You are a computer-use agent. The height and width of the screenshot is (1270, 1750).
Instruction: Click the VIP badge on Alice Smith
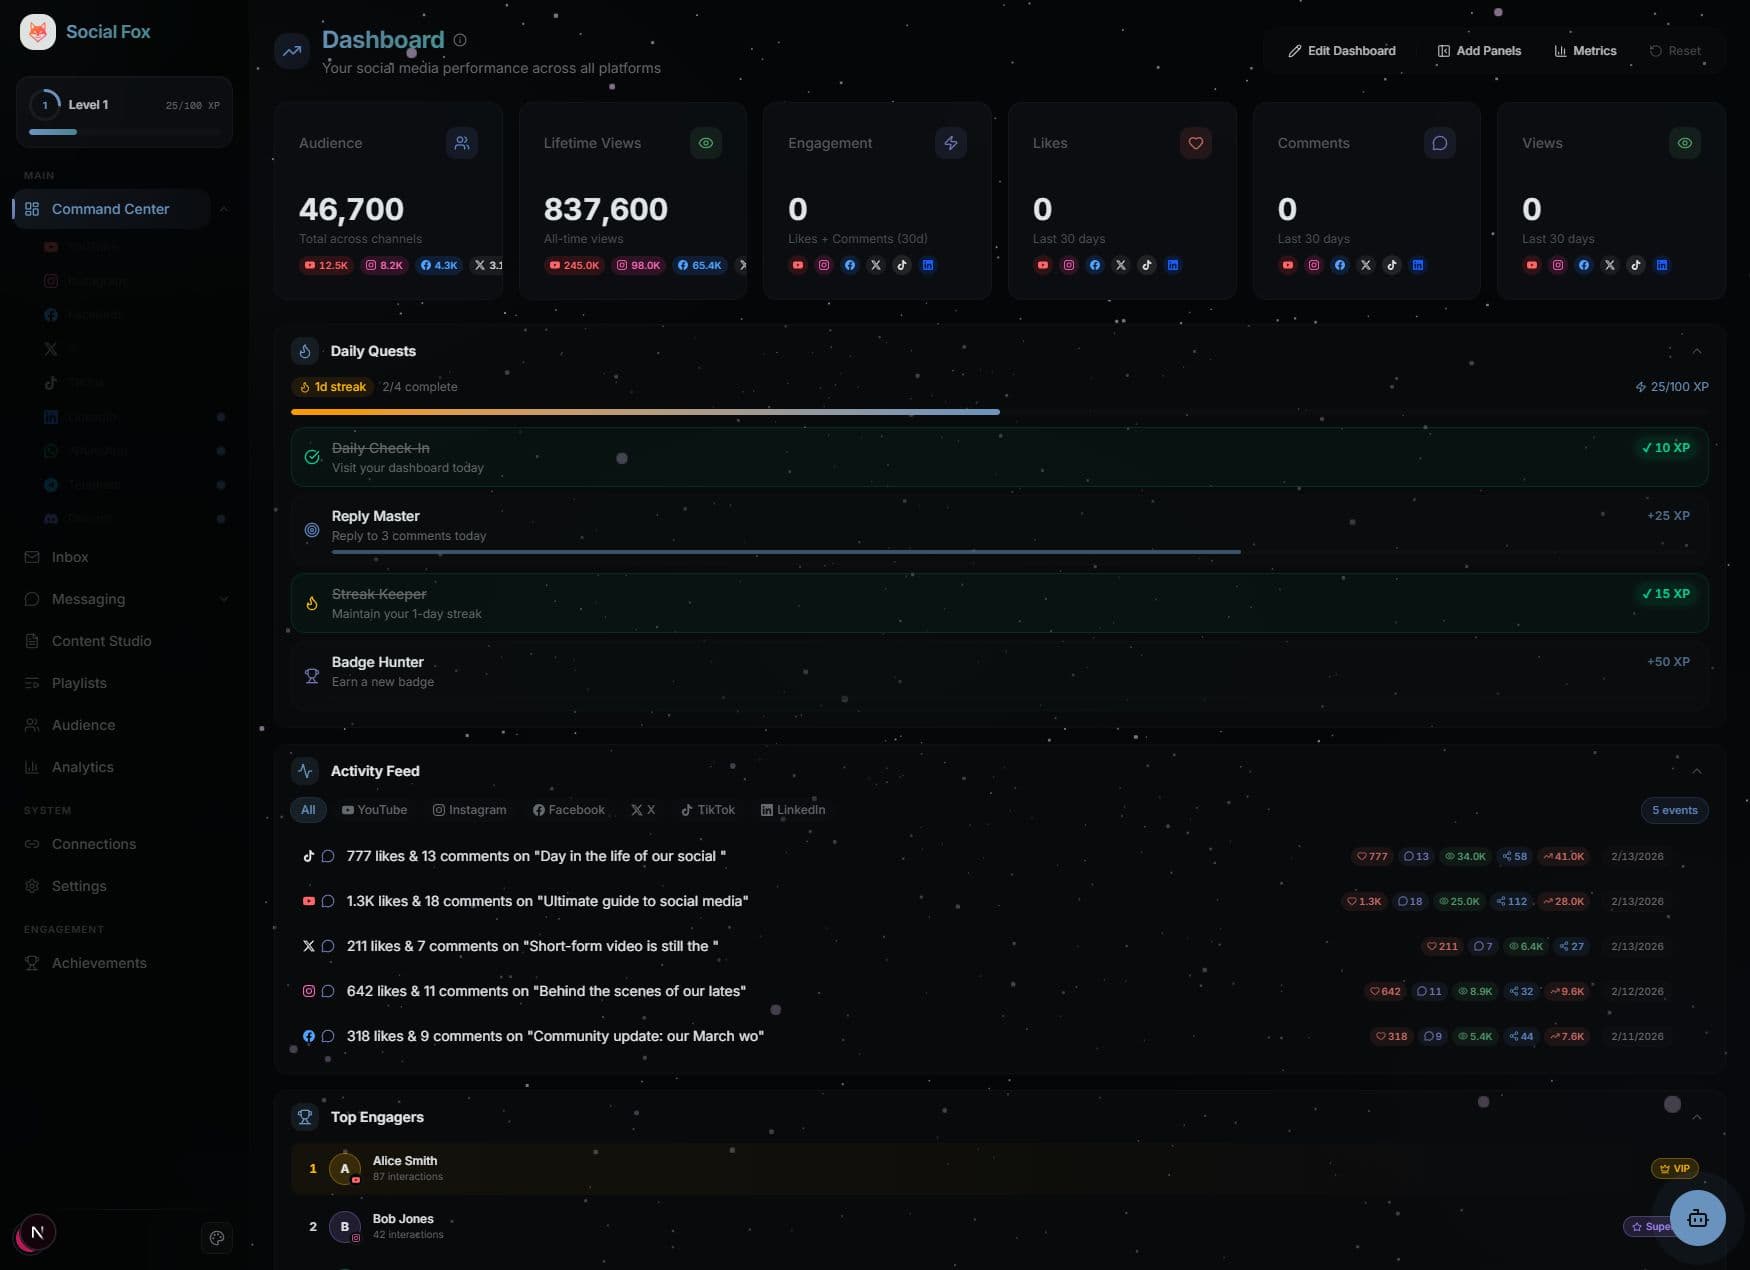click(x=1674, y=1168)
